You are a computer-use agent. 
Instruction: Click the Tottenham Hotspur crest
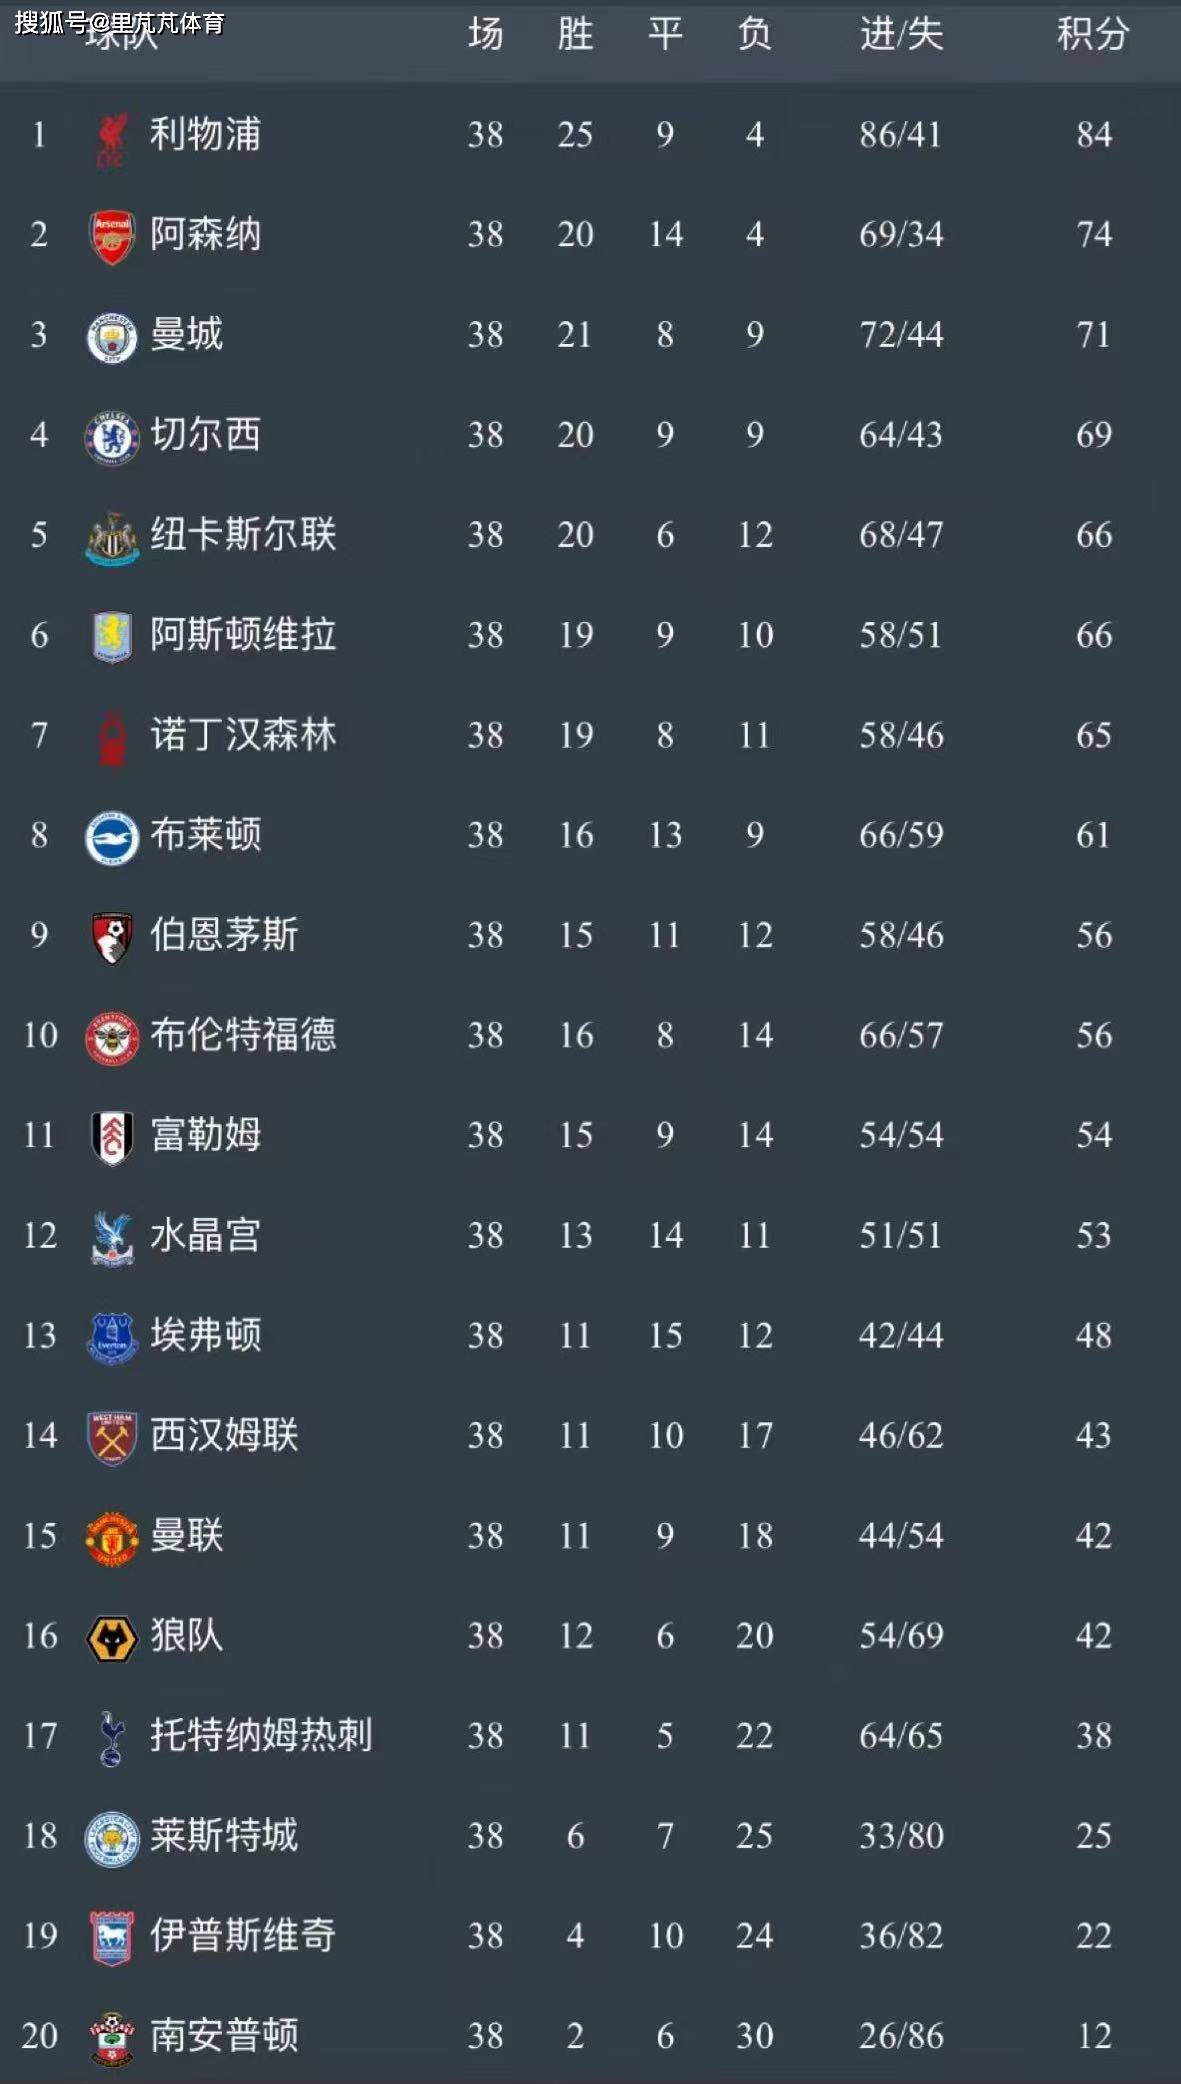[112, 1738]
